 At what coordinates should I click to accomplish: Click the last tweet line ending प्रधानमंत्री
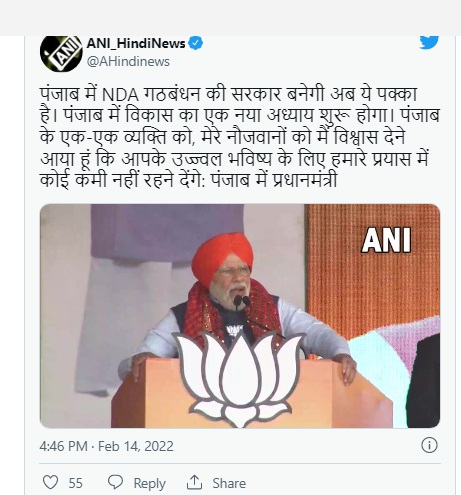pos(188,180)
